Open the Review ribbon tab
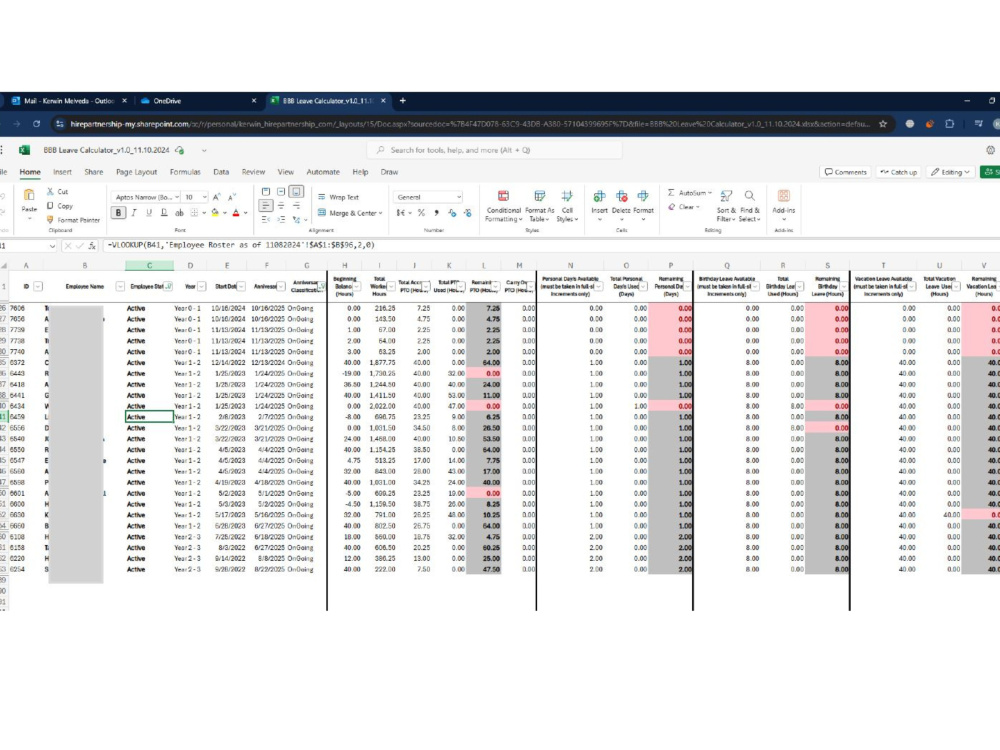The image size is (1000, 750). (253, 172)
